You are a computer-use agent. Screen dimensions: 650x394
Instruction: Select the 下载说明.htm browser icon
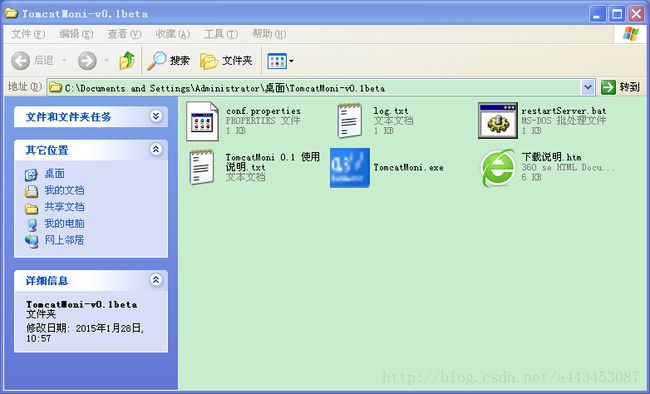click(498, 168)
